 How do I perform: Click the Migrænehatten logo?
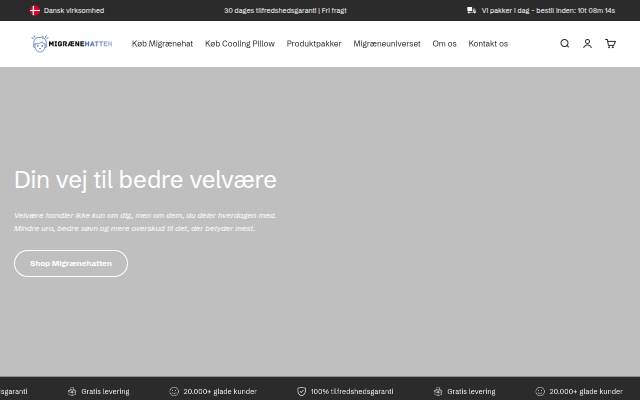72,43
